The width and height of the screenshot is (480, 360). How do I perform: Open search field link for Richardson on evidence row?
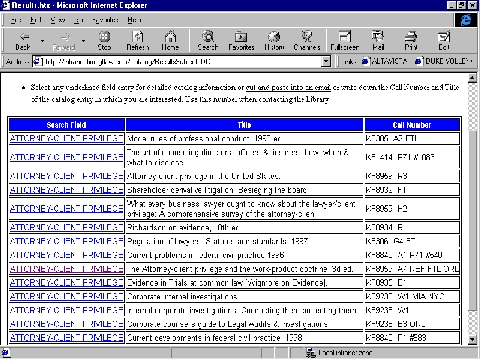coord(66,227)
